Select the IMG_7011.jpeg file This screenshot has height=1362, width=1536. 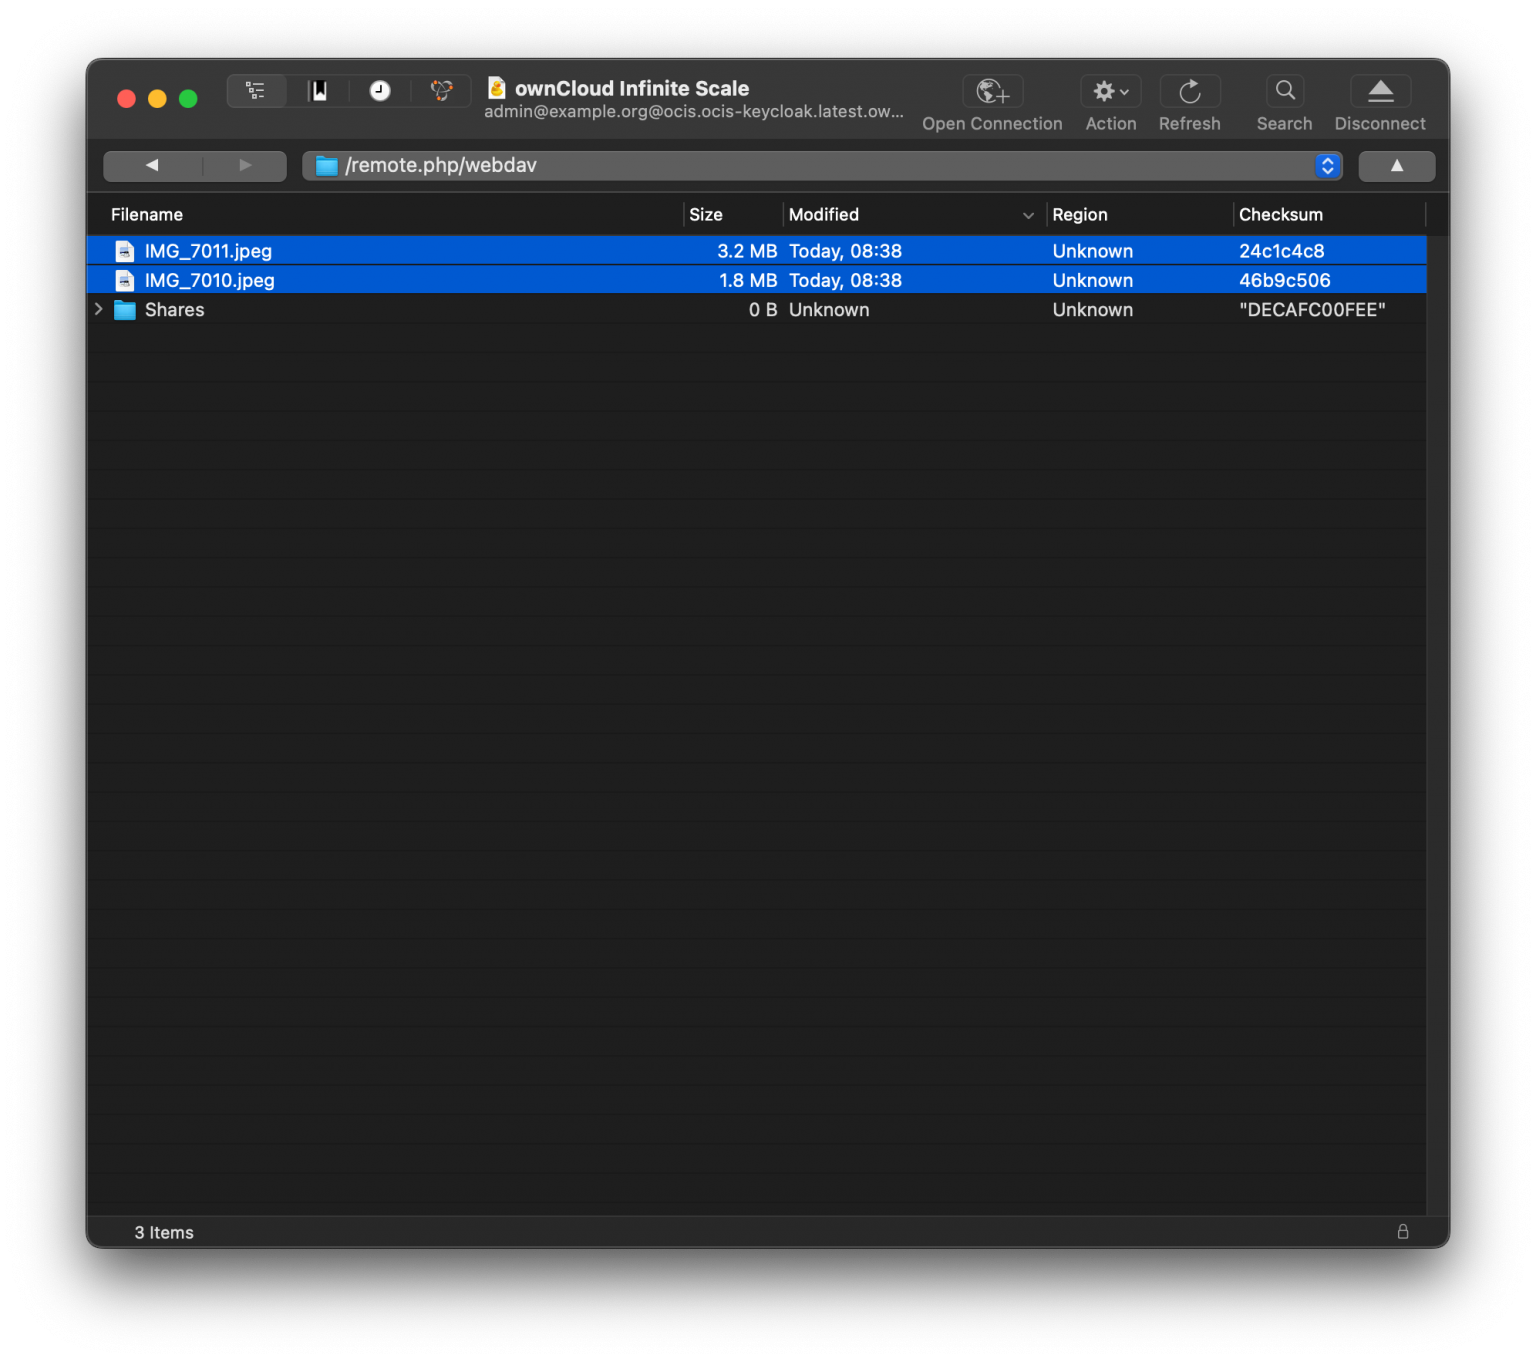point(756,251)
